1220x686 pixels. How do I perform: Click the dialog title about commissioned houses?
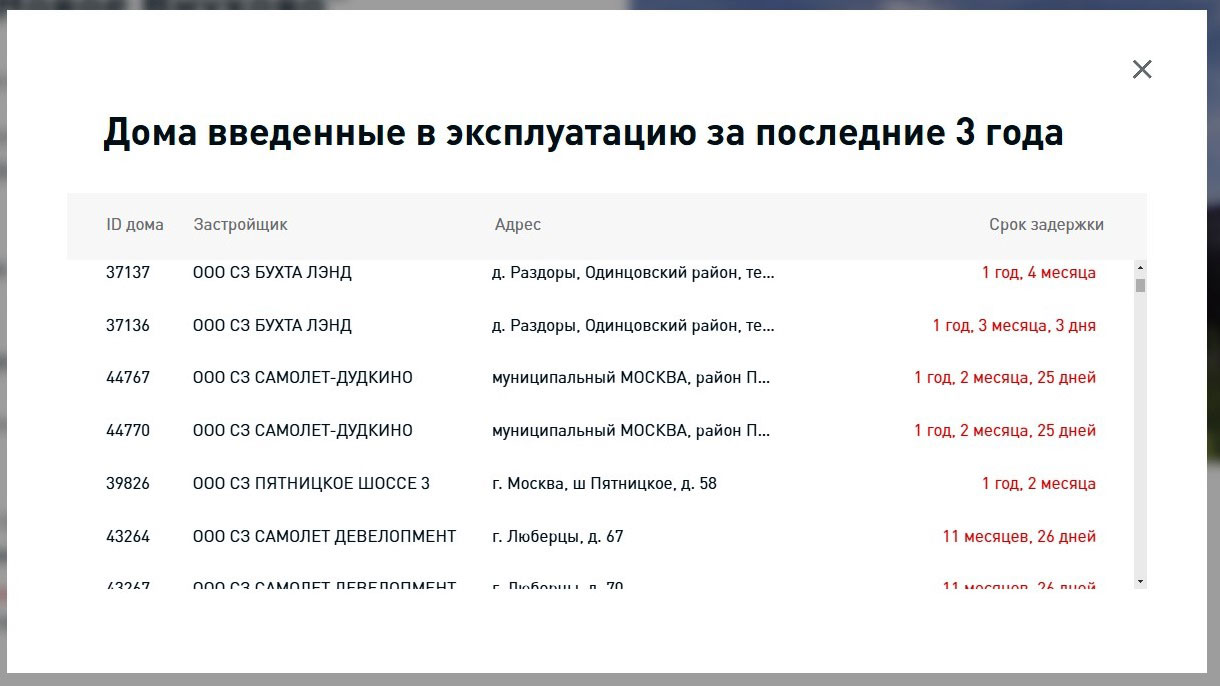pos(583,133)
